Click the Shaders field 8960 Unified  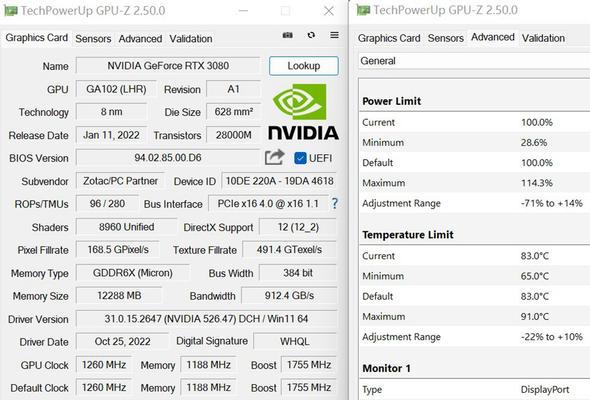coord(126,227)
